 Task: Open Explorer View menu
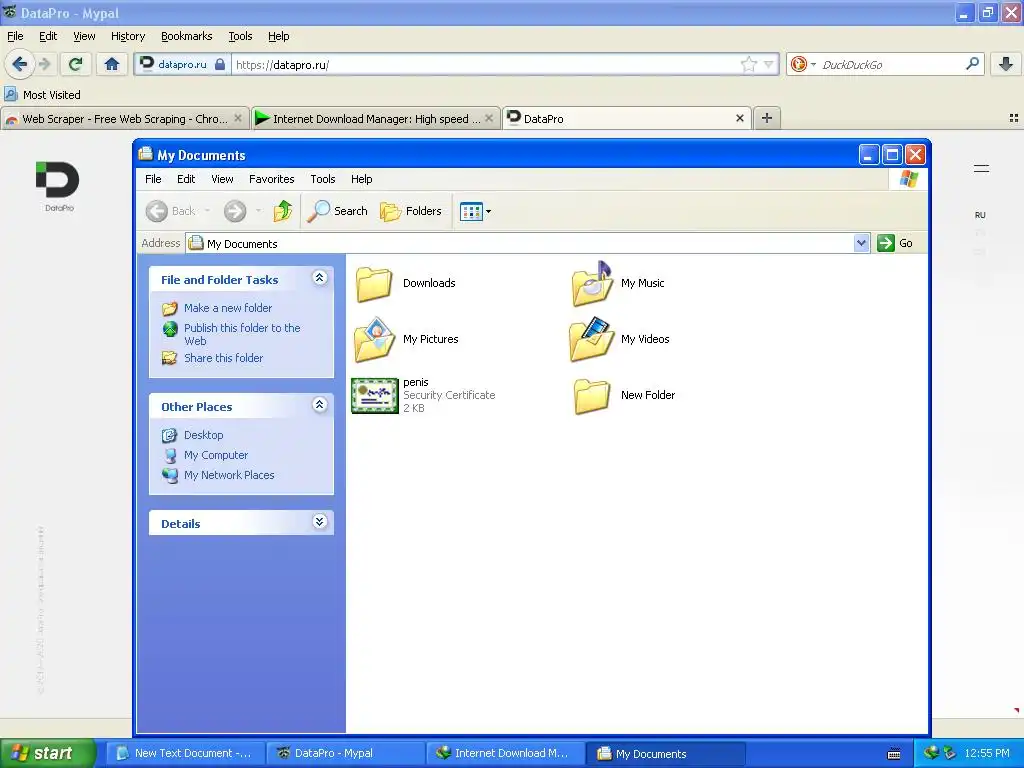tap(222, 179)
